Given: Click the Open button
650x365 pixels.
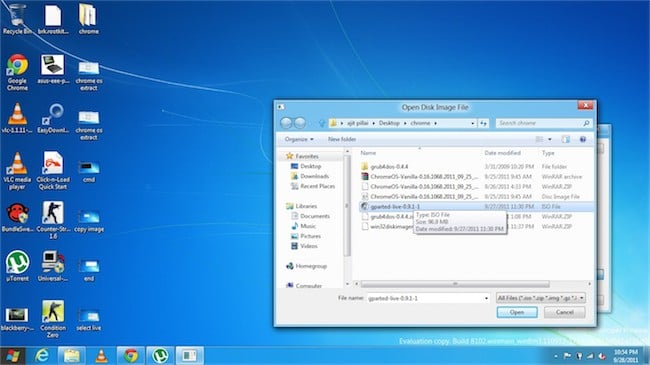Looking at the screenshot, I should coord(517,312).
